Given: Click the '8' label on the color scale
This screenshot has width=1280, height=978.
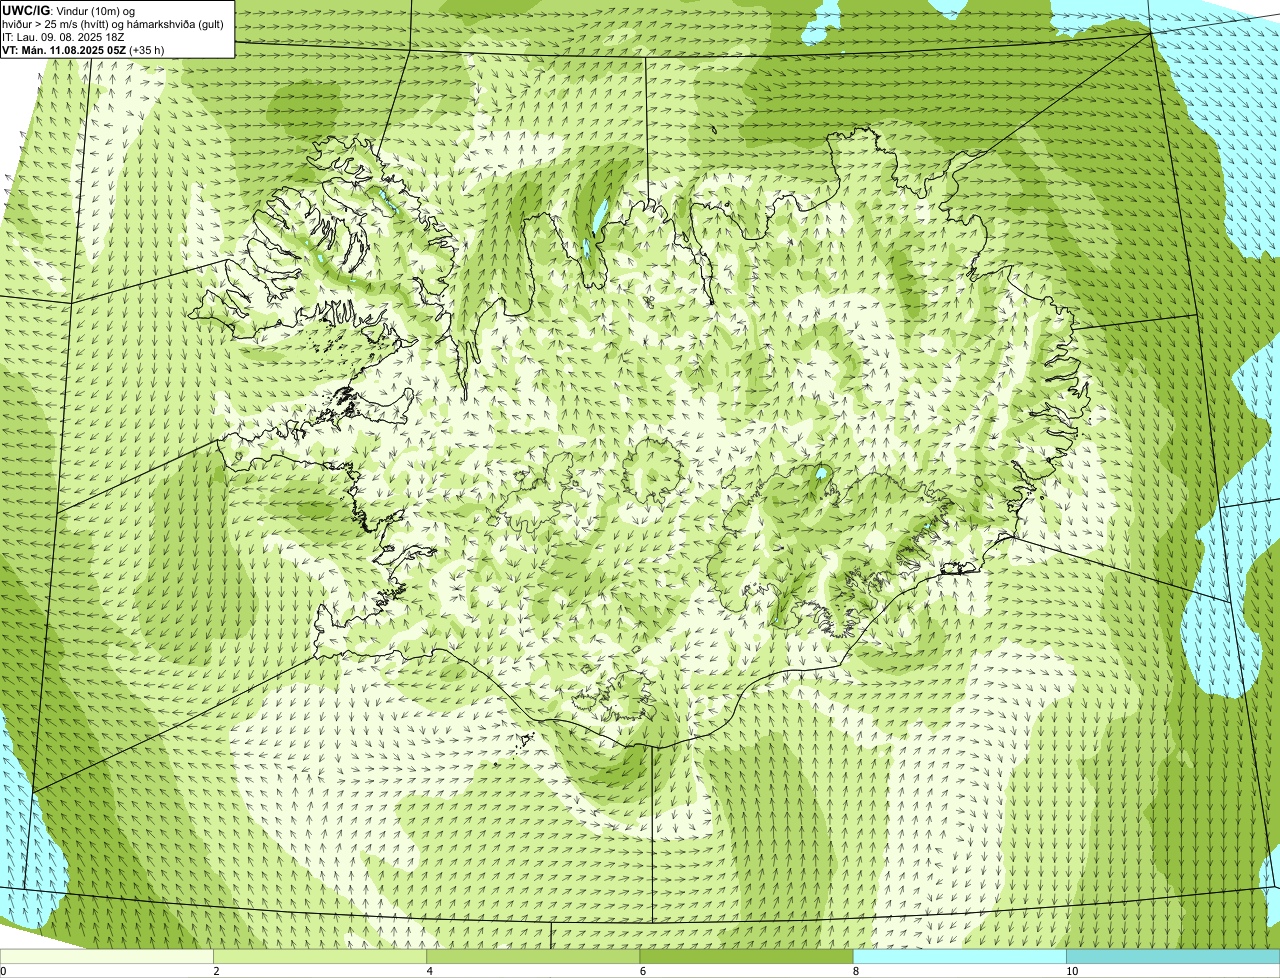Looking at the screenshot, I should pos(855,971).
